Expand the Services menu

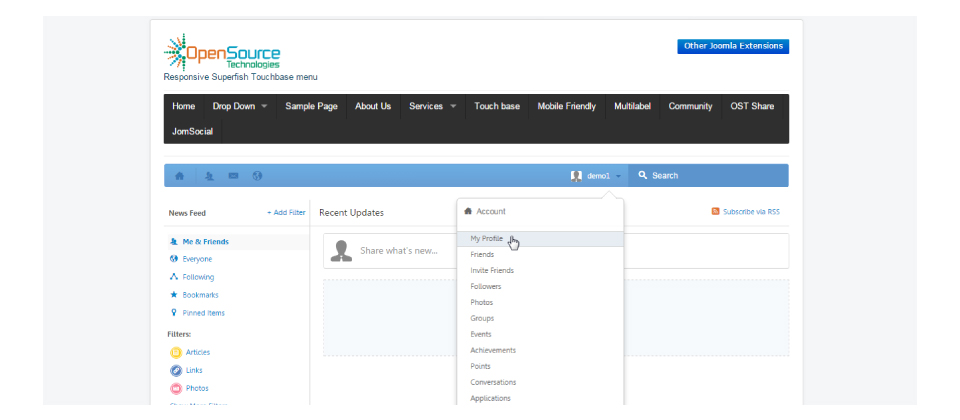click(x=432, y=106)
